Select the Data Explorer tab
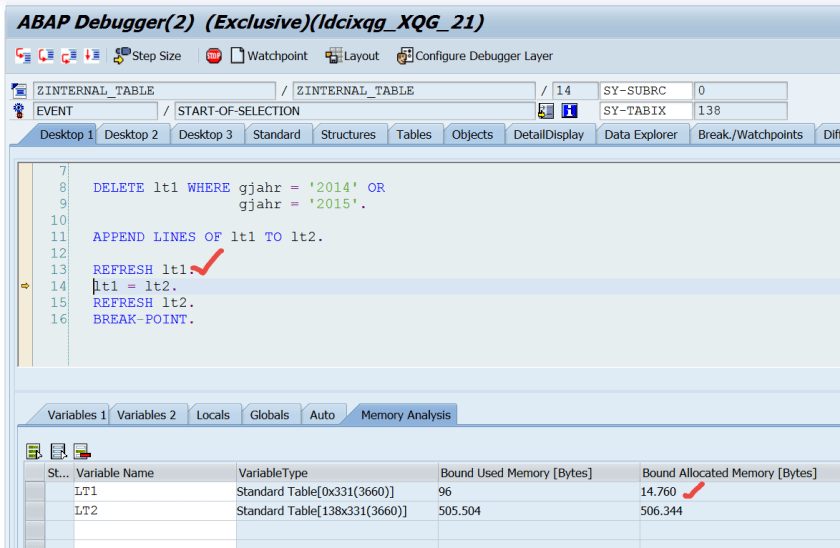The width and height of the screenshot is (840, 548). [640, 135]
